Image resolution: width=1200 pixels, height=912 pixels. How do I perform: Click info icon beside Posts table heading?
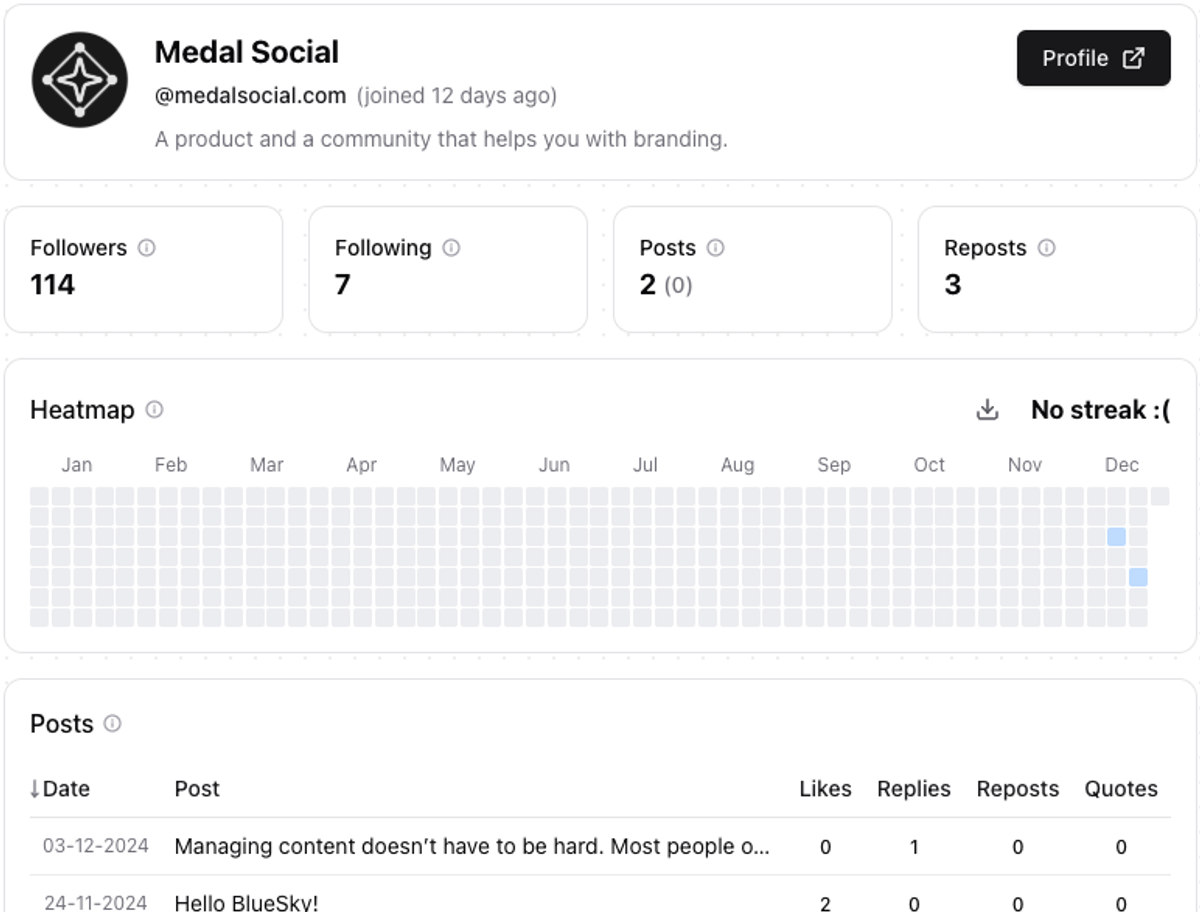pos(112,724)
